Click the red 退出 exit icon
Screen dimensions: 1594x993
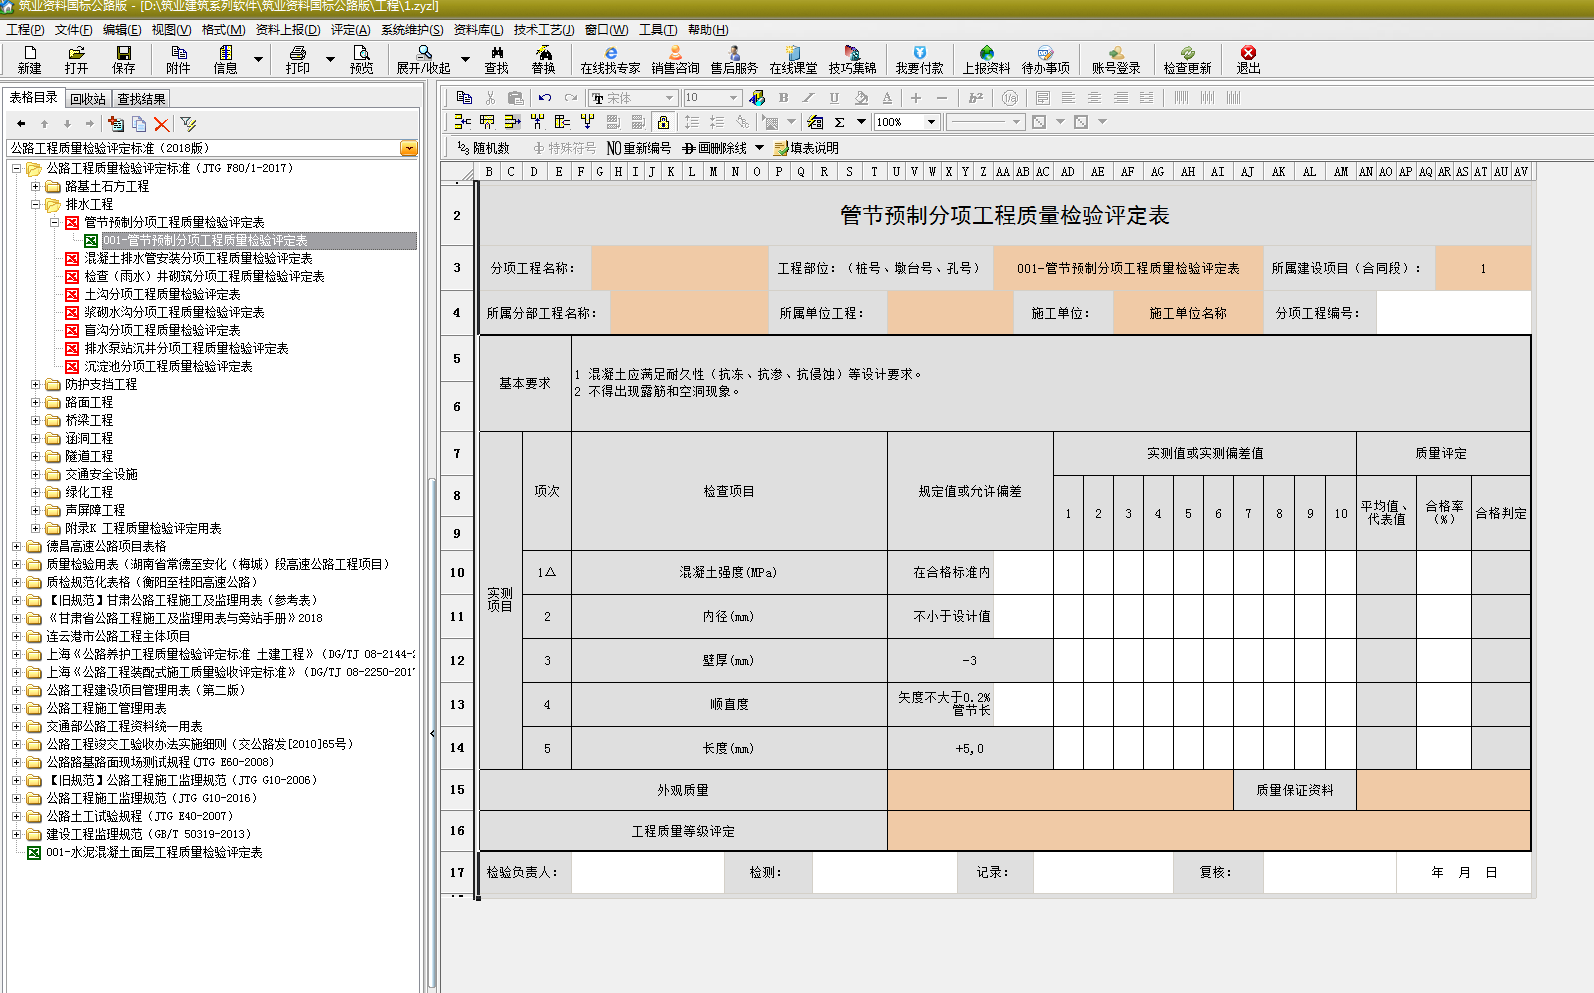(1248, 60)
